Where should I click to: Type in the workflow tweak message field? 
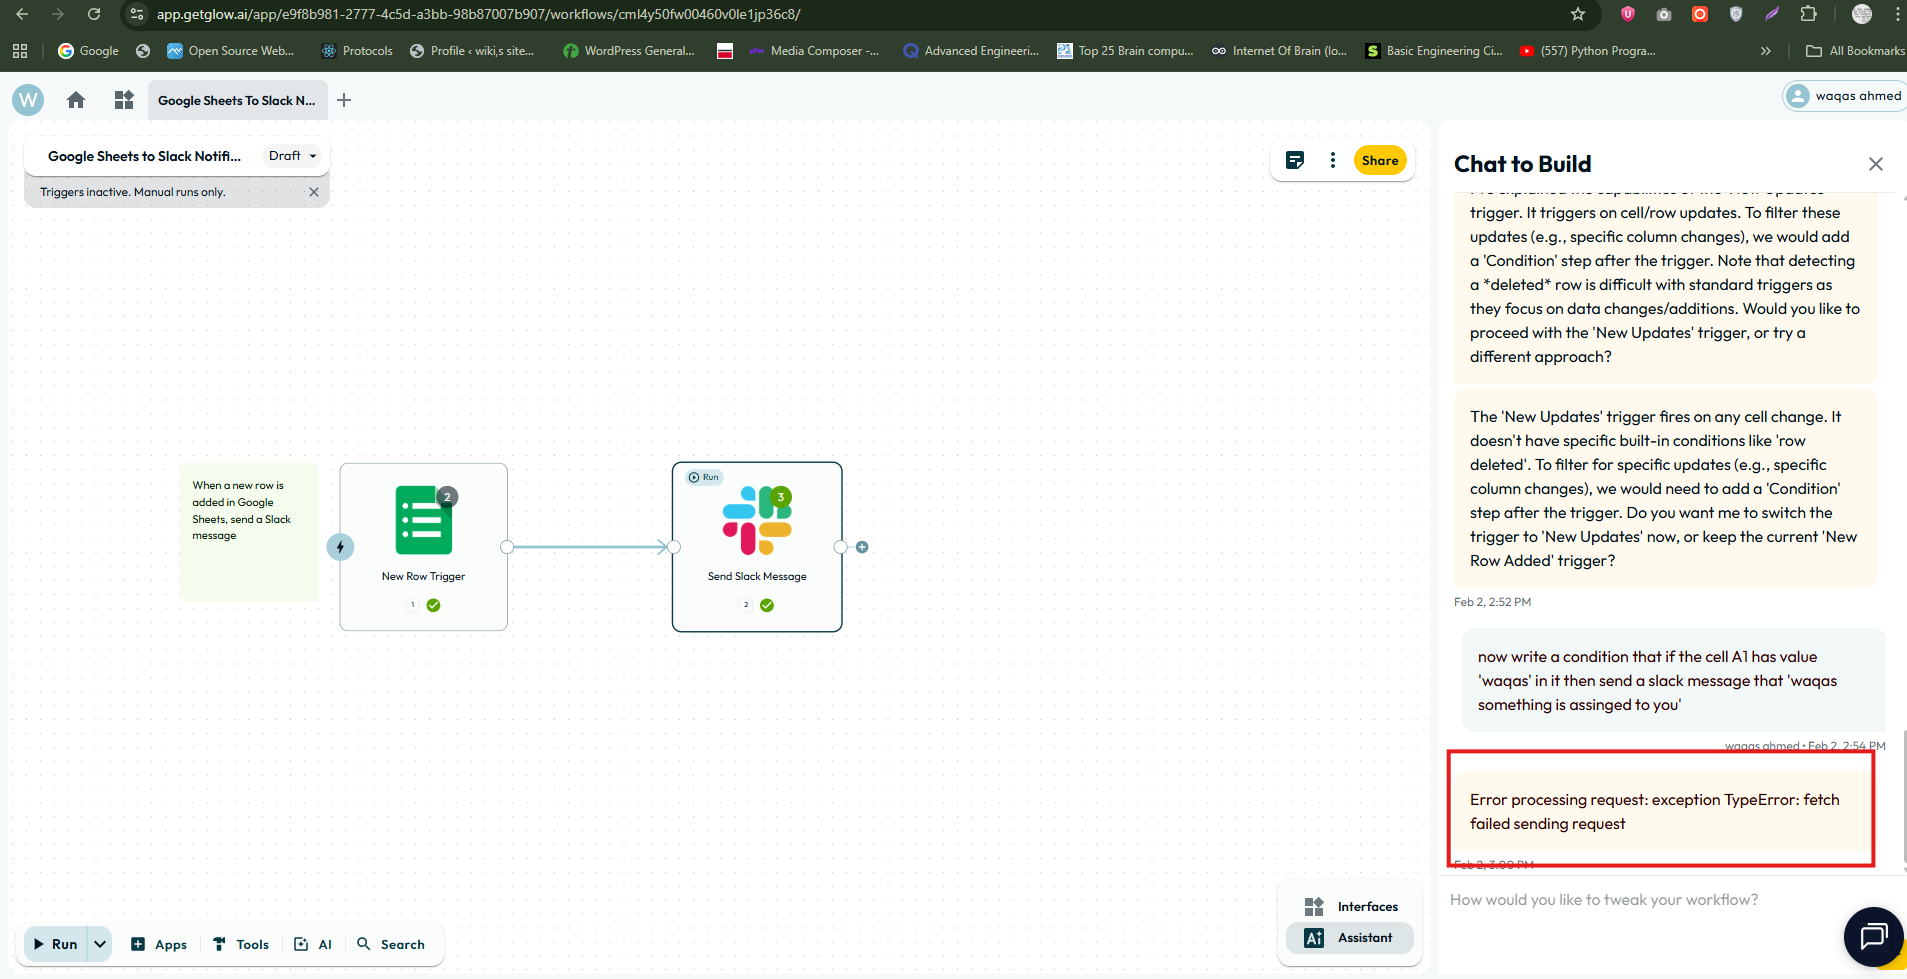point(1640,900)
